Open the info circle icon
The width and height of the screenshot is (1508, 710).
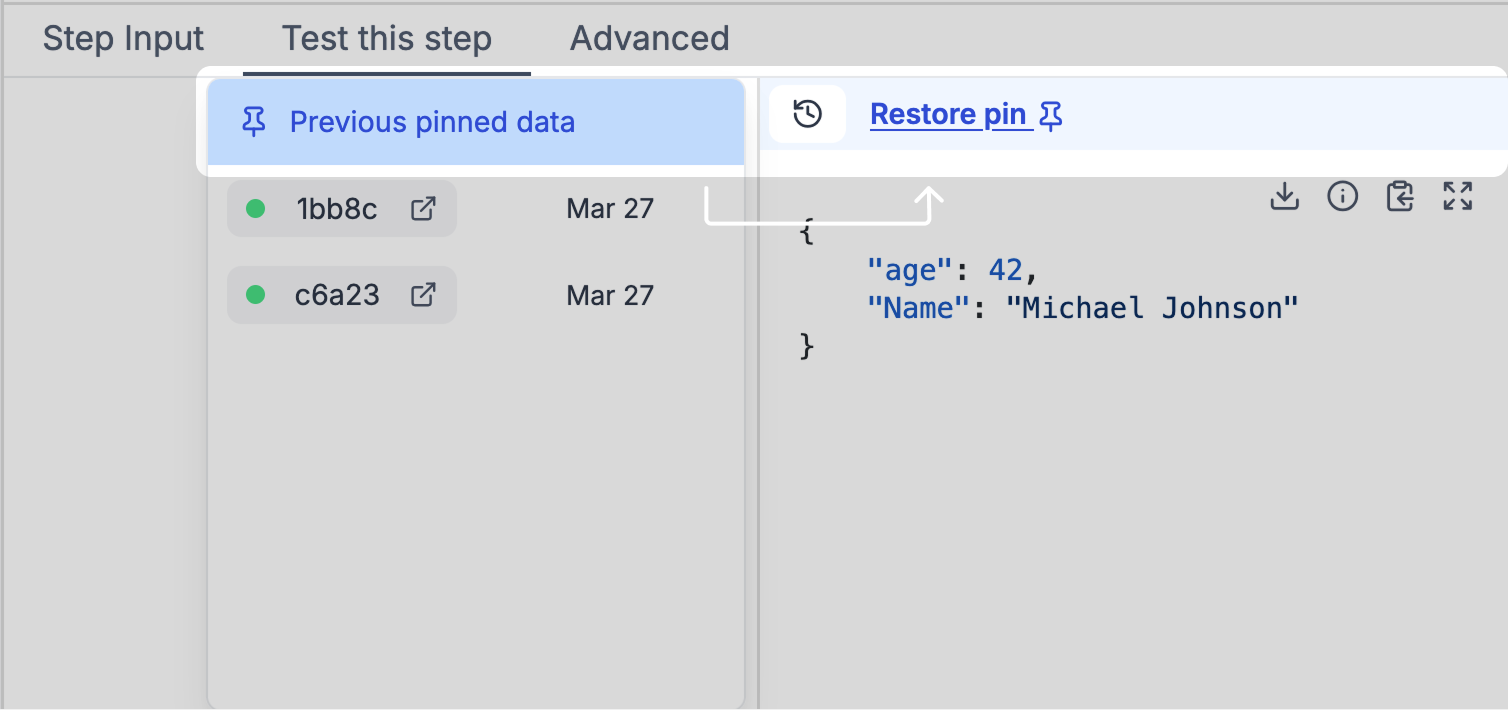1342,196
